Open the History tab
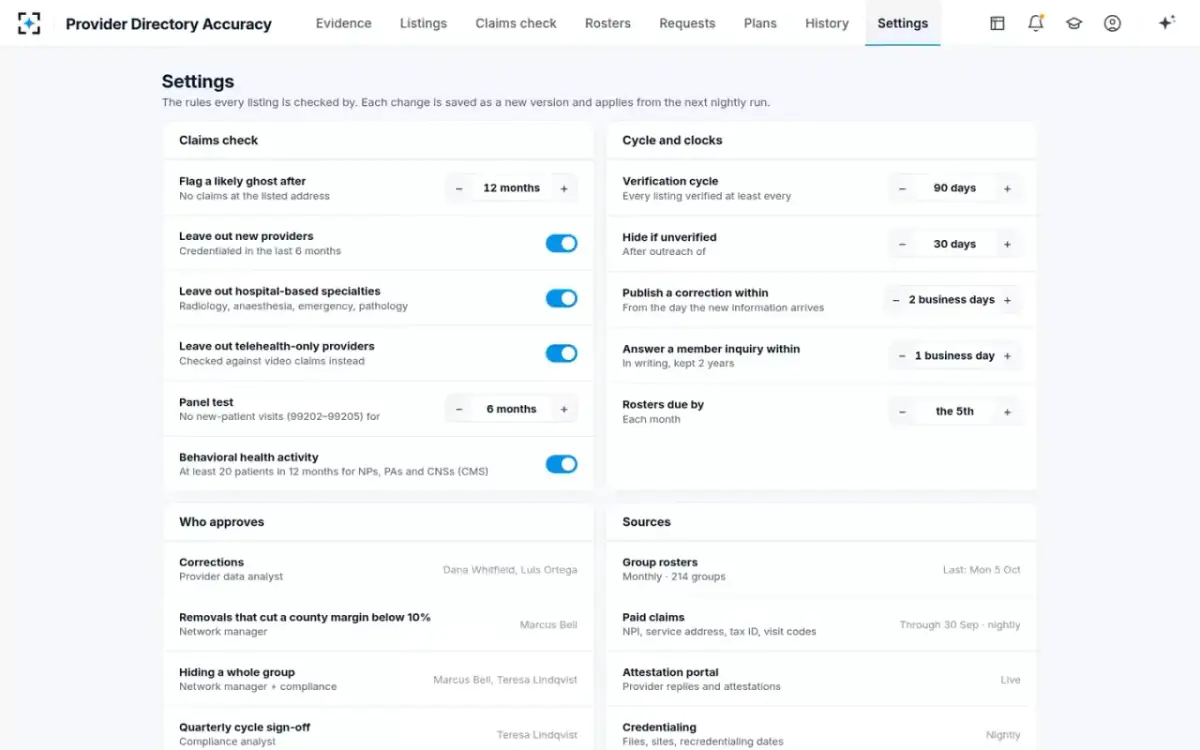Image resolution: width=1200 pixels, height=750 pixels. [x=827, y=23]
